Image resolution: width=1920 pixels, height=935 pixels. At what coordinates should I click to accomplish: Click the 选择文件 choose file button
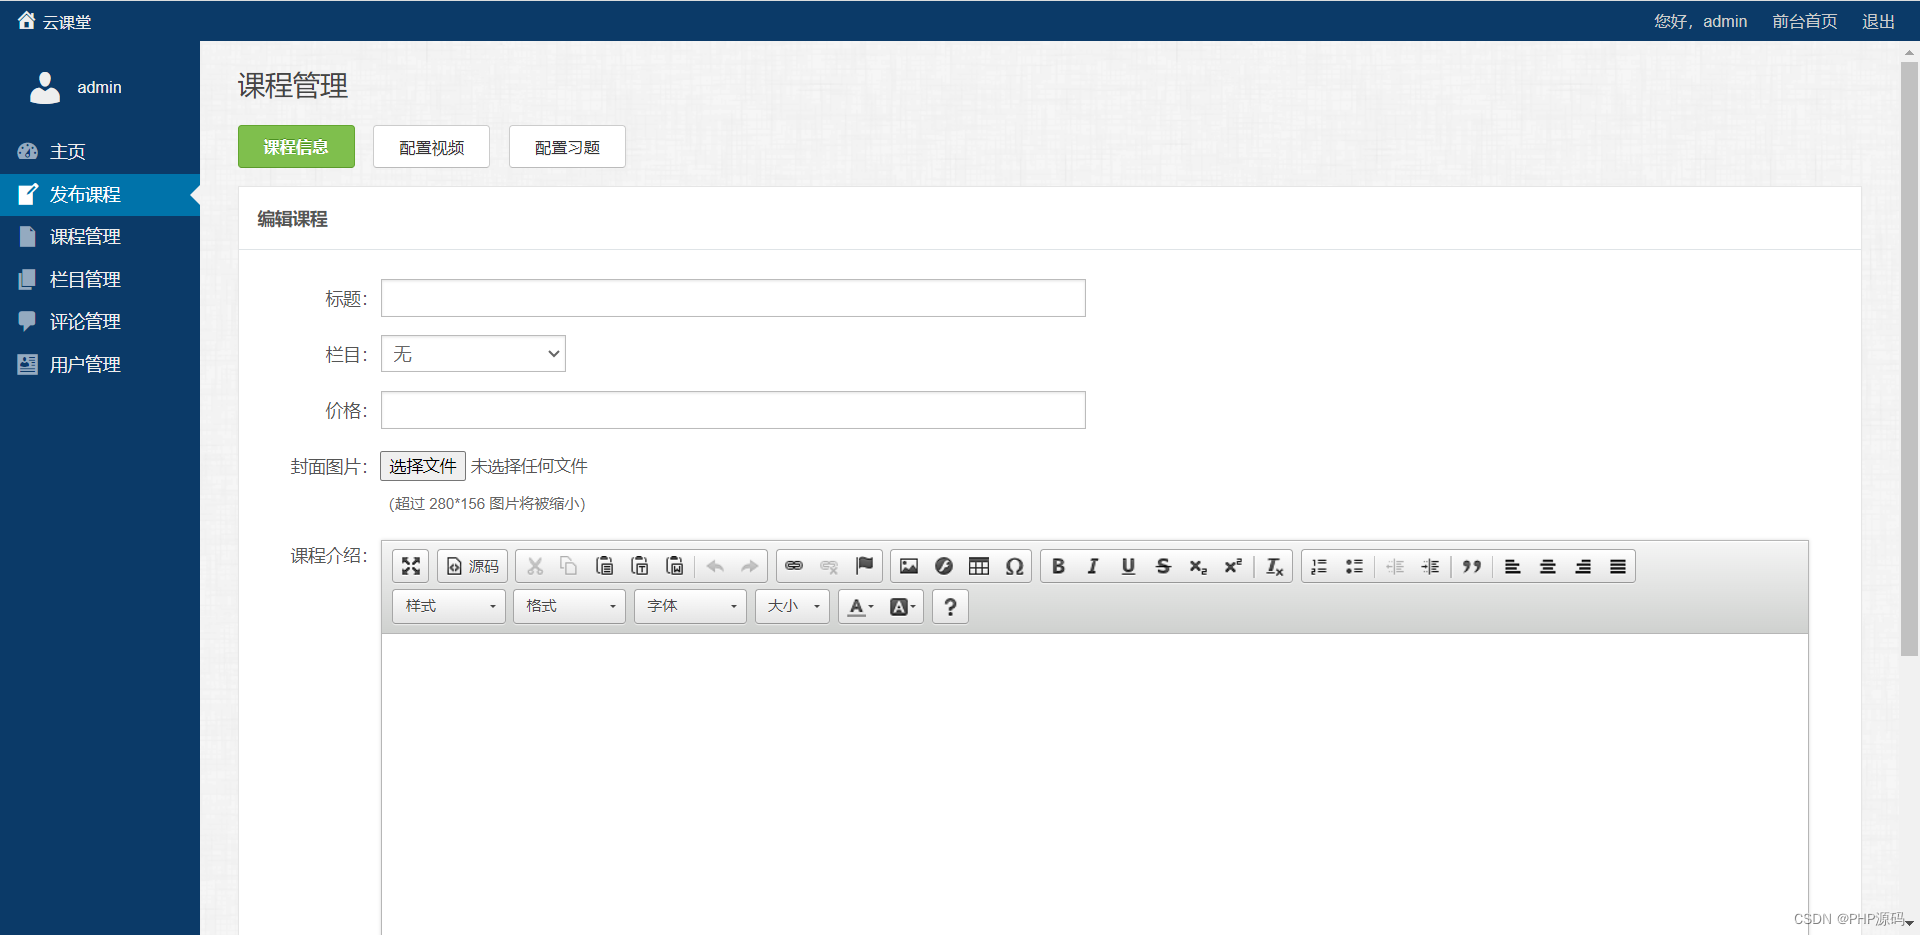tap(423, 466)
